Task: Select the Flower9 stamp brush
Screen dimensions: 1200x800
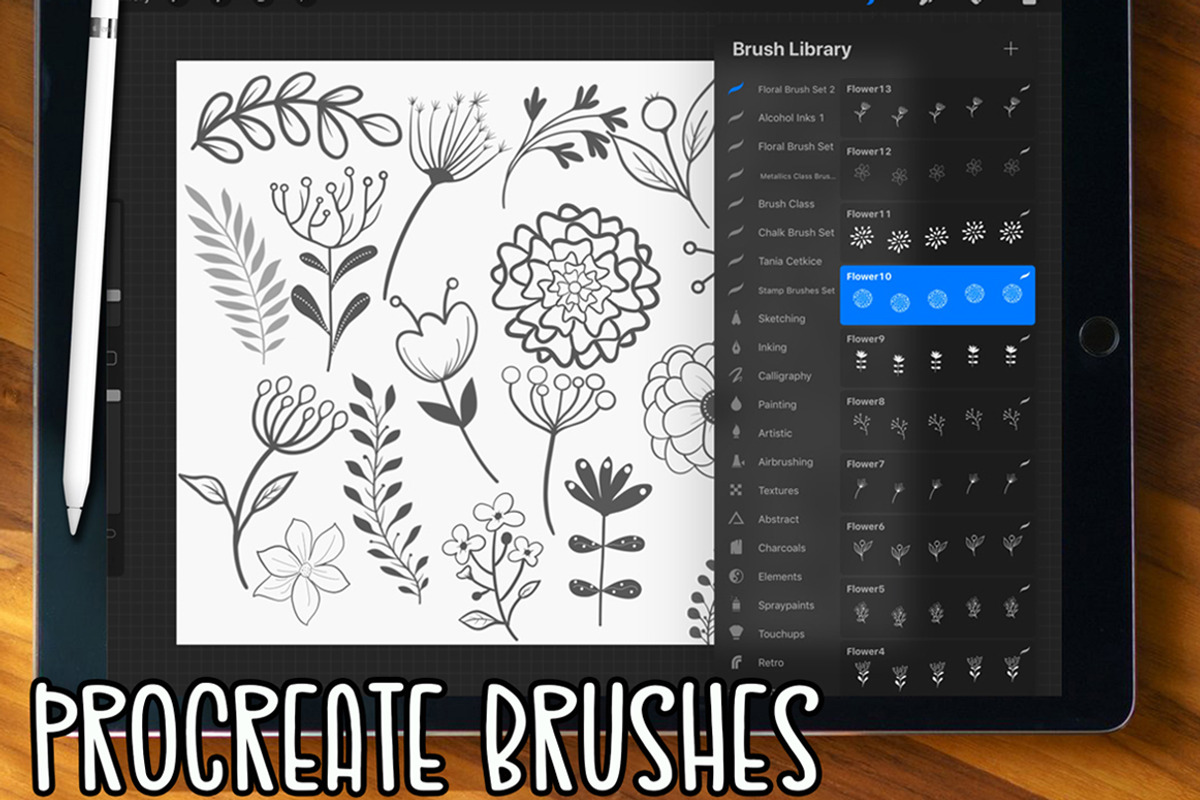Action: click(937, 357)
